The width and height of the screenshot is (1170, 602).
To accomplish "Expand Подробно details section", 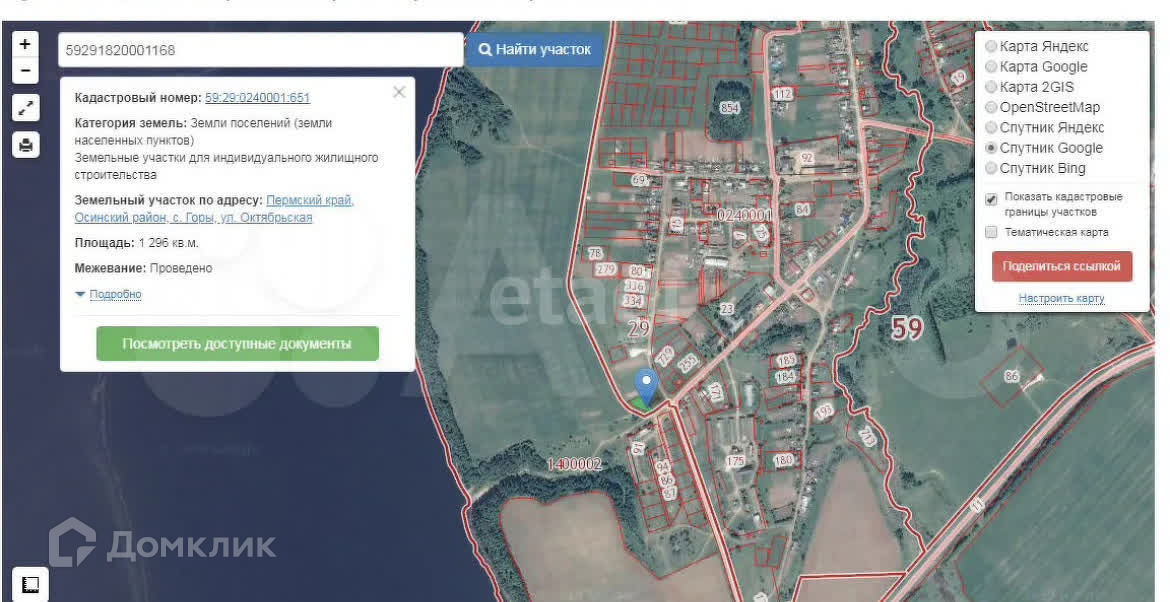I will (x=114, y=294).
